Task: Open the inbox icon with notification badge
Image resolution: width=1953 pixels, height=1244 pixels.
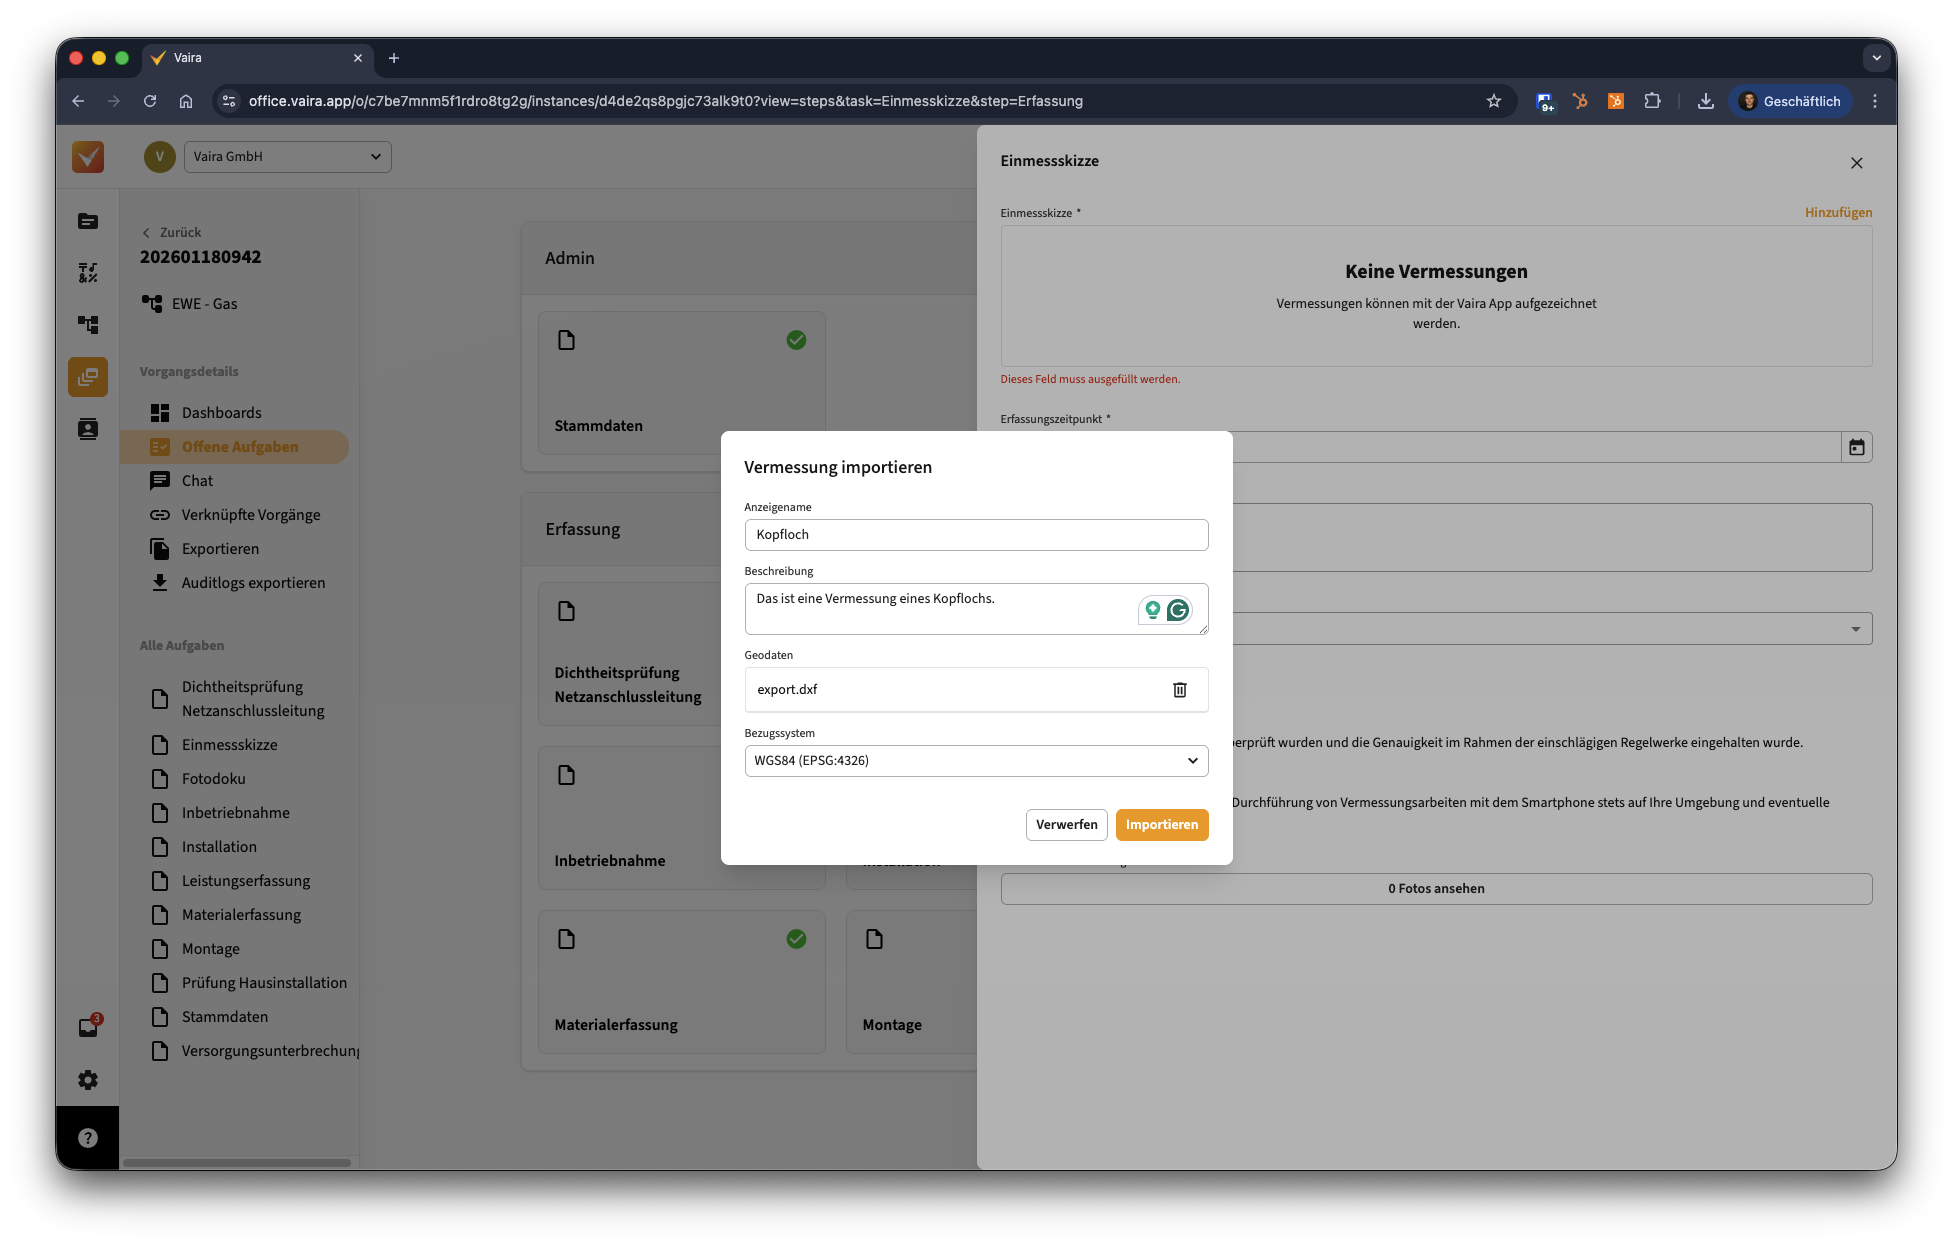Action: click(x=88, y=1027)
